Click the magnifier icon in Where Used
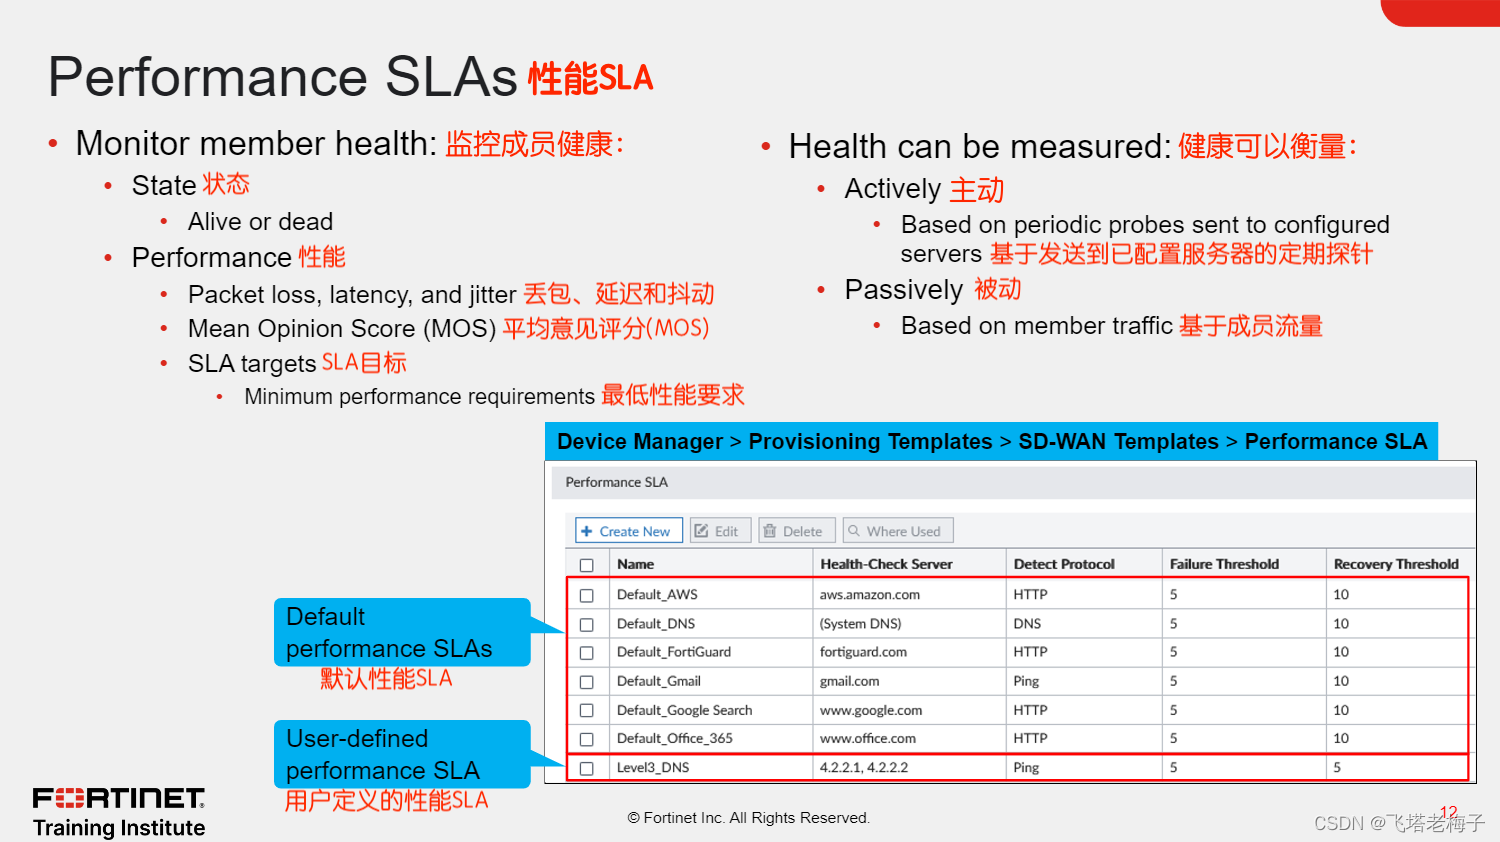This screenshot has height=842, width=1500. tap(854, 531)
